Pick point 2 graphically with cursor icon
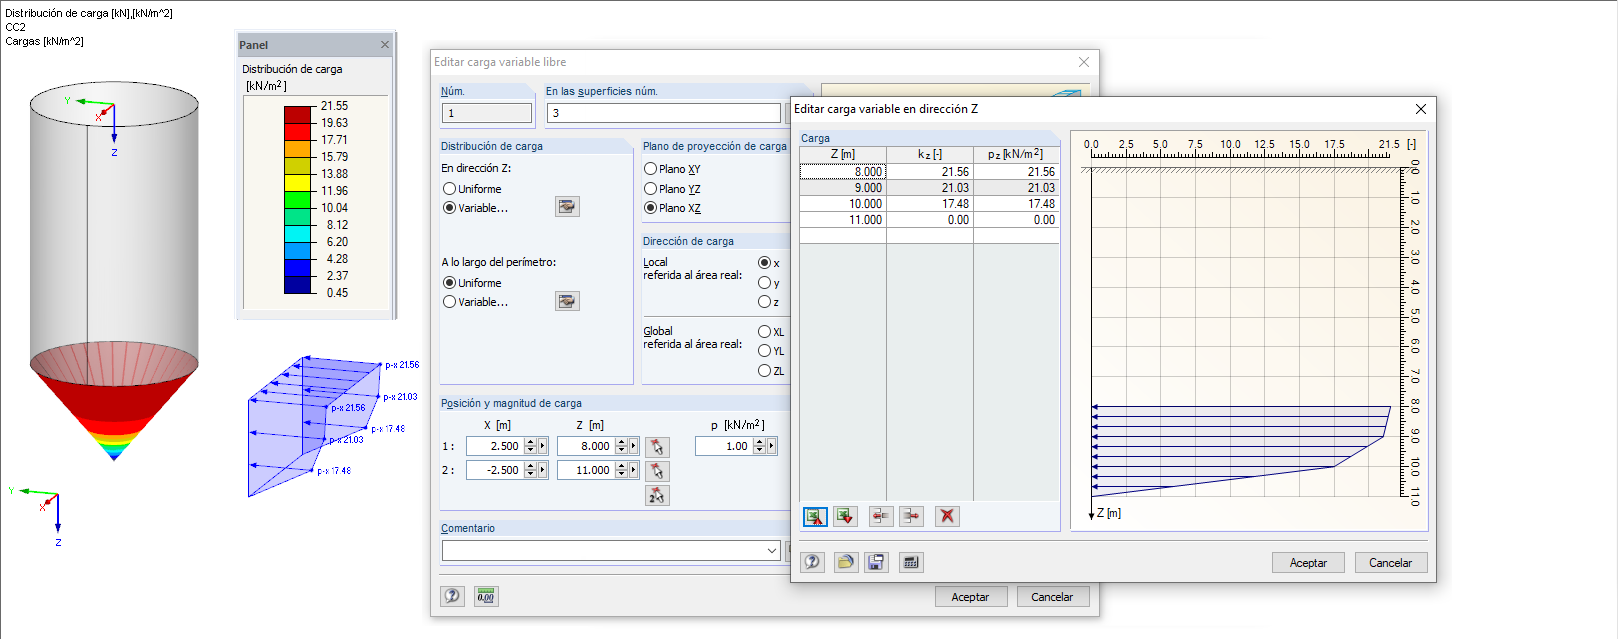This screenshot has width=1618, height=639. (x=657, y=470)
